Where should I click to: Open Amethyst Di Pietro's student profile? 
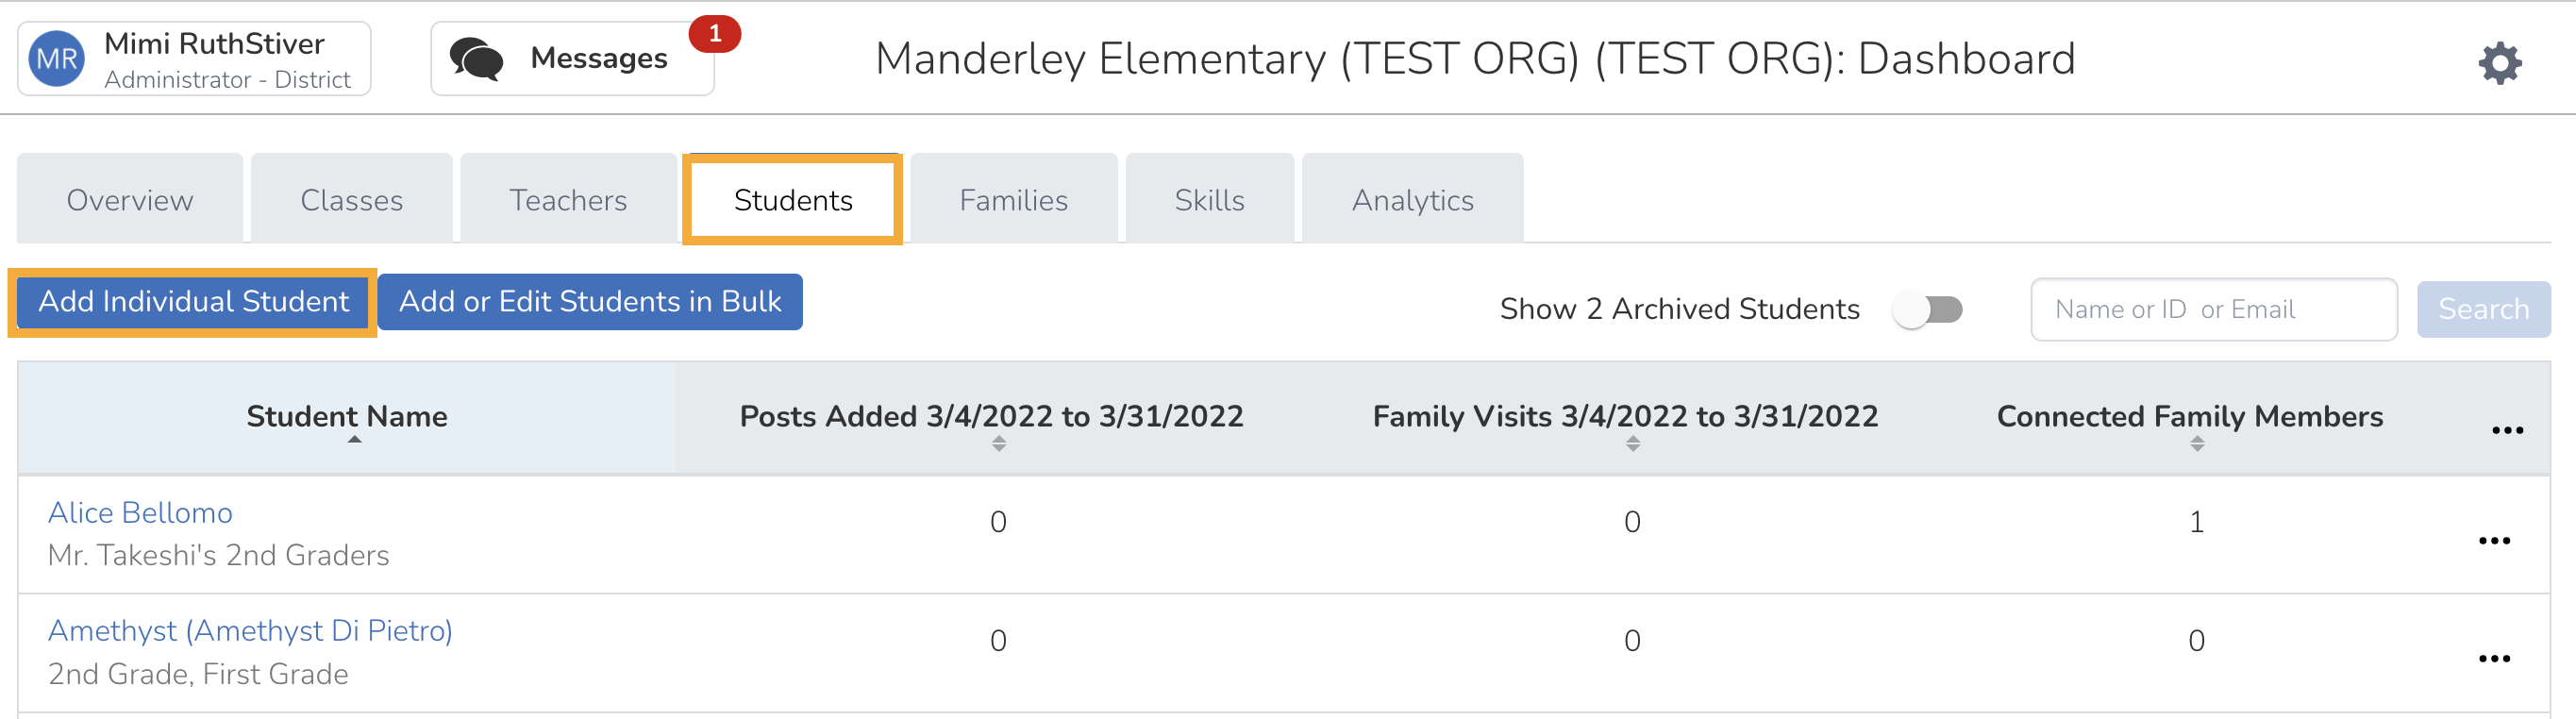tap(249, 630)
